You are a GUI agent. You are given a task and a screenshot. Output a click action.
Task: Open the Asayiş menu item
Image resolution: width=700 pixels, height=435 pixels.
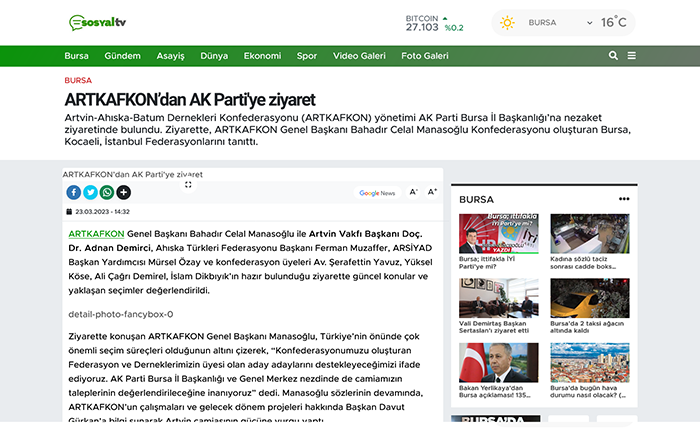pos(170,56)
